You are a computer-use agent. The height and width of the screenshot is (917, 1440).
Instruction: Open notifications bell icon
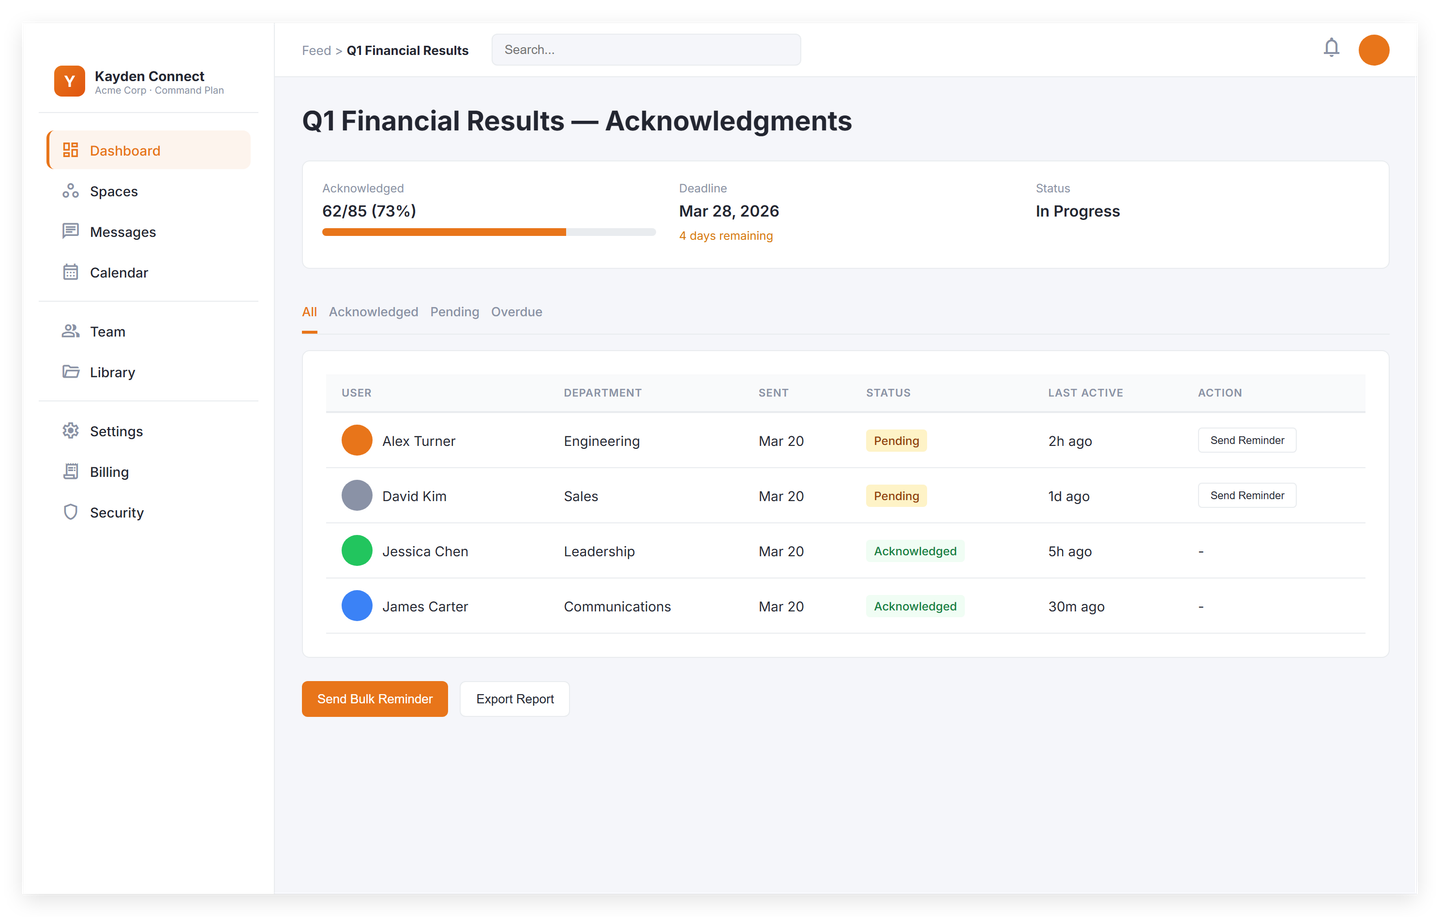click(x=1331, y=48)
